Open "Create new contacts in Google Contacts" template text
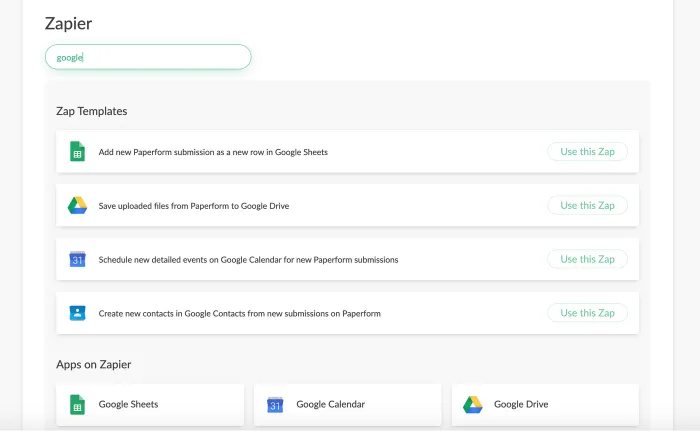This screenshot has width=700, height=431. (x=239, y=313)
